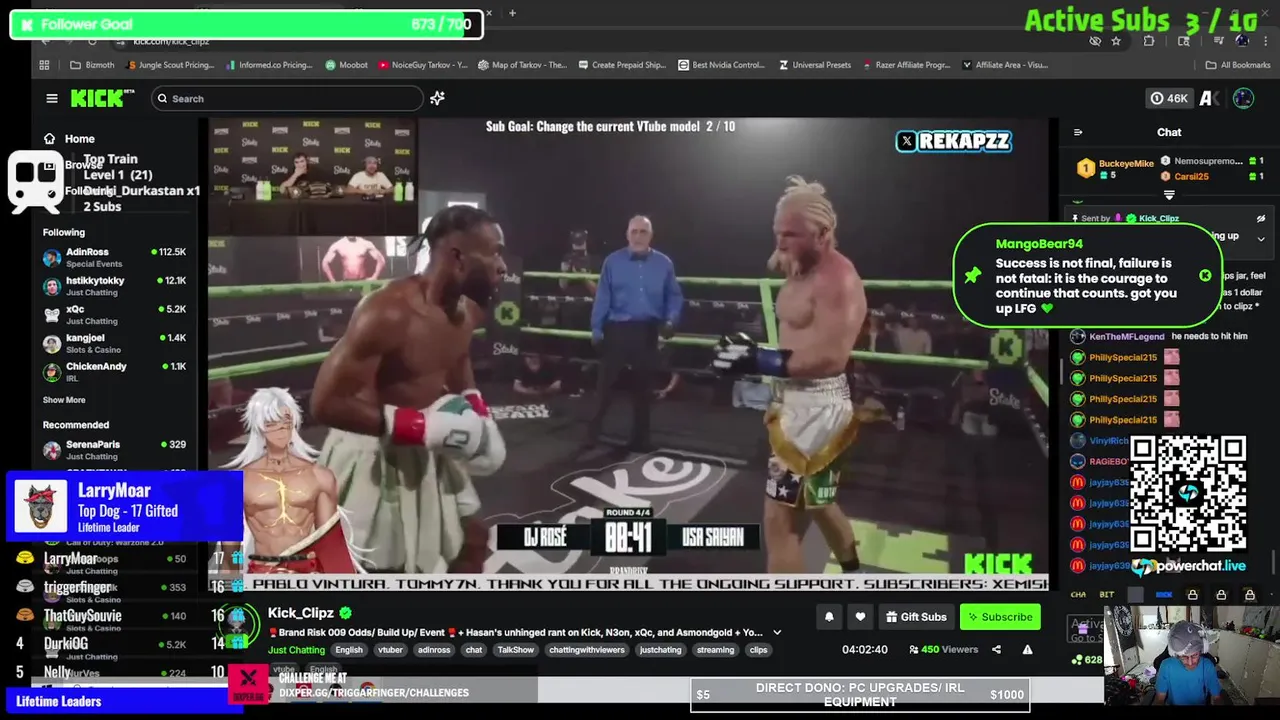Collapse the chat panel arrow icon
This screenshot has width=1280, height=720.
point(1077,132)
